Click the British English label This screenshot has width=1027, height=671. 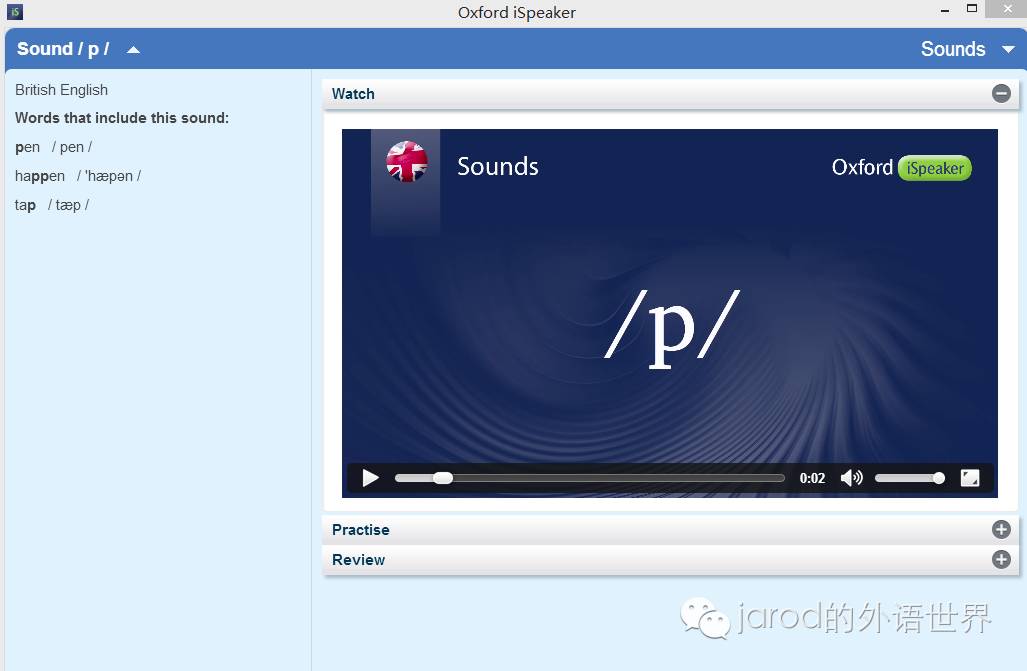pos(62,90)
